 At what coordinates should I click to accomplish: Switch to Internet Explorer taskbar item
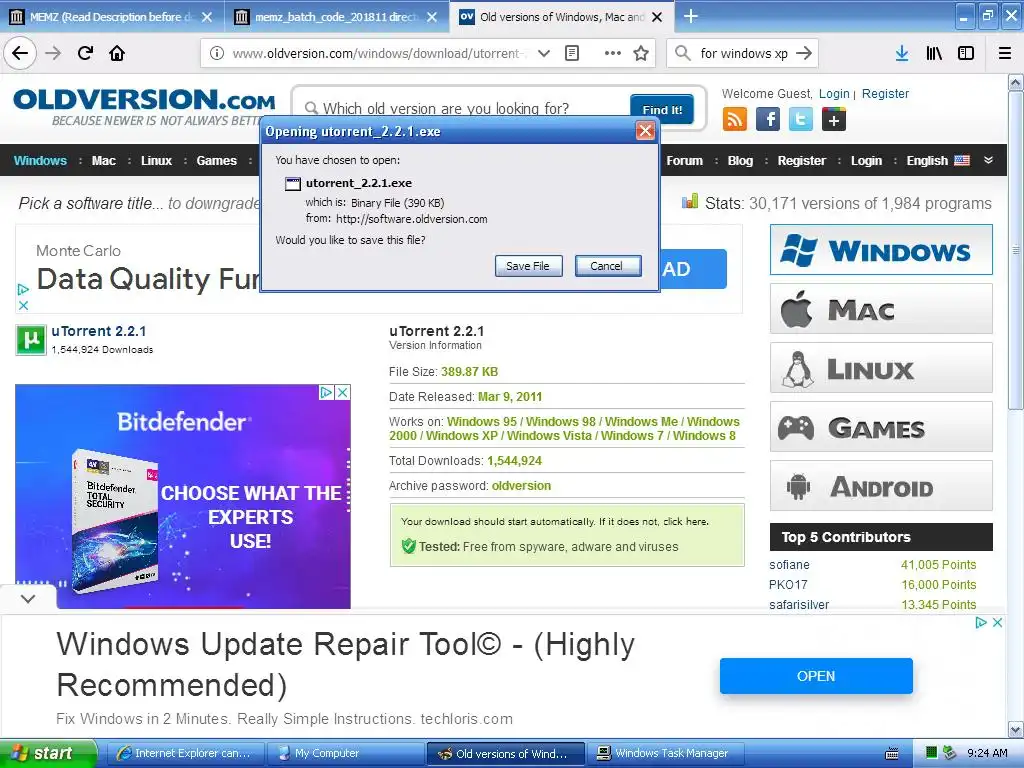[185, 753]
